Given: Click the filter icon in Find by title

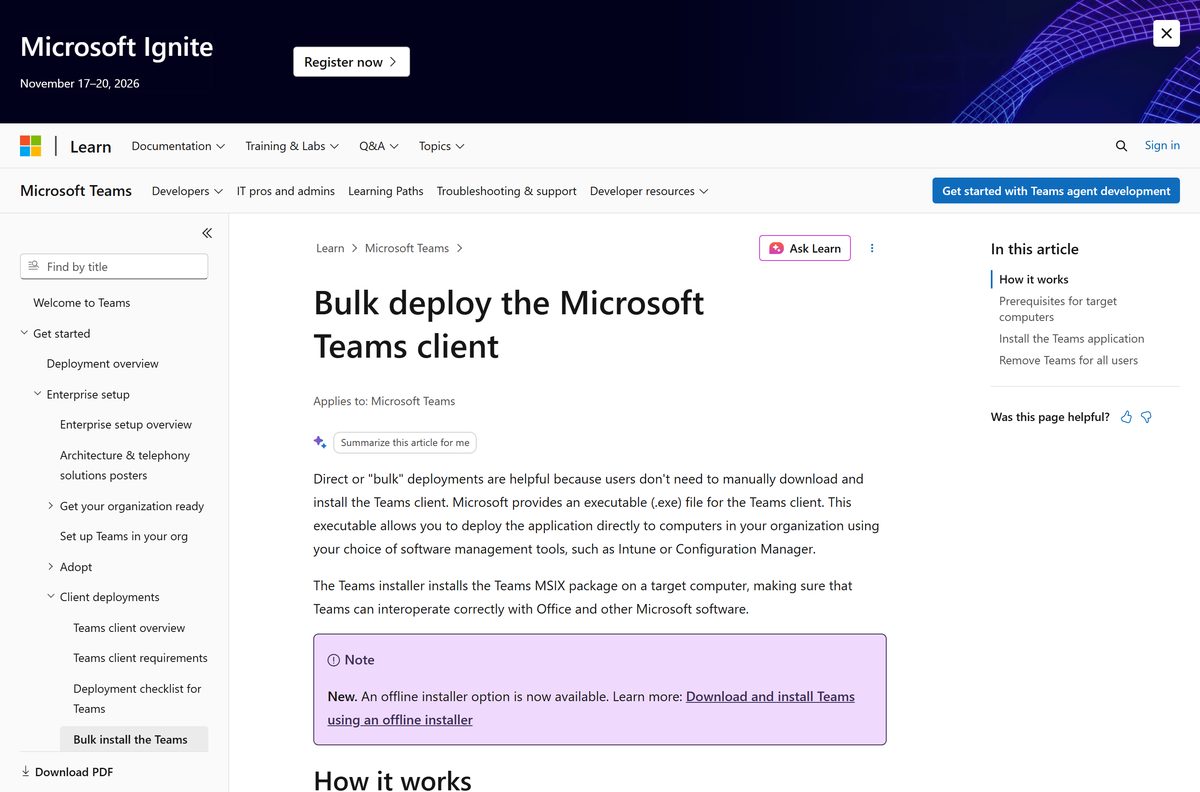Looking at the screenshot, I should tap(34, 266).
